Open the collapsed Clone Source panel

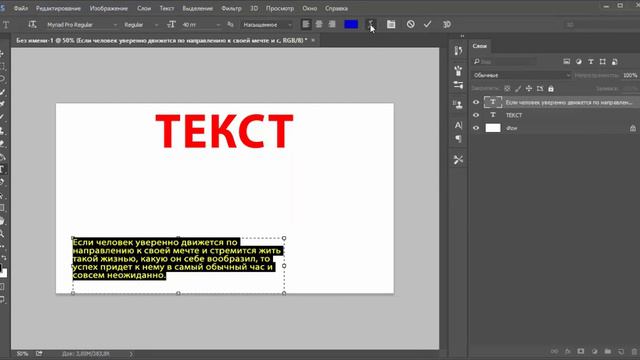pos(458,104)
